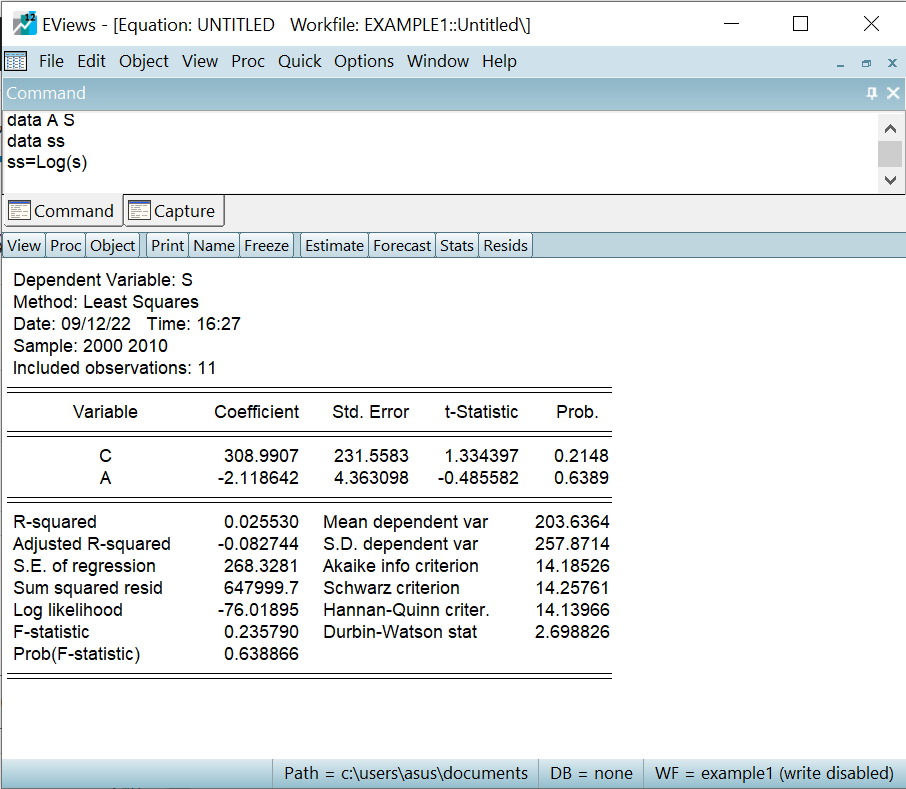This screenshot has width=906, height=789.
Task: Close the inner equation window
Action: pos(892,63)
